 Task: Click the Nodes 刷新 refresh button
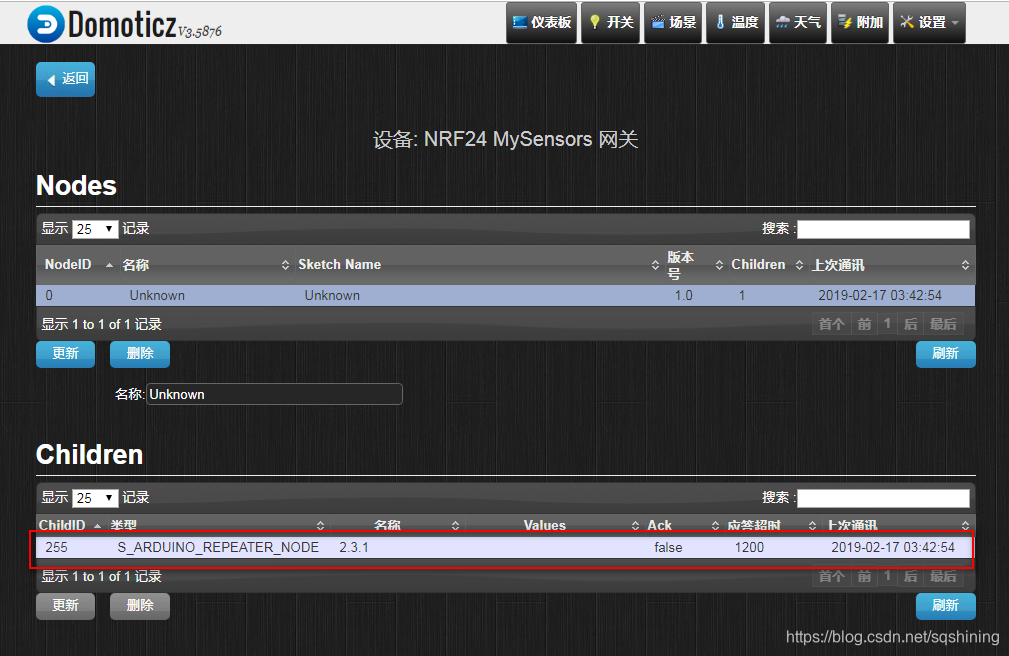coord(945,354)
